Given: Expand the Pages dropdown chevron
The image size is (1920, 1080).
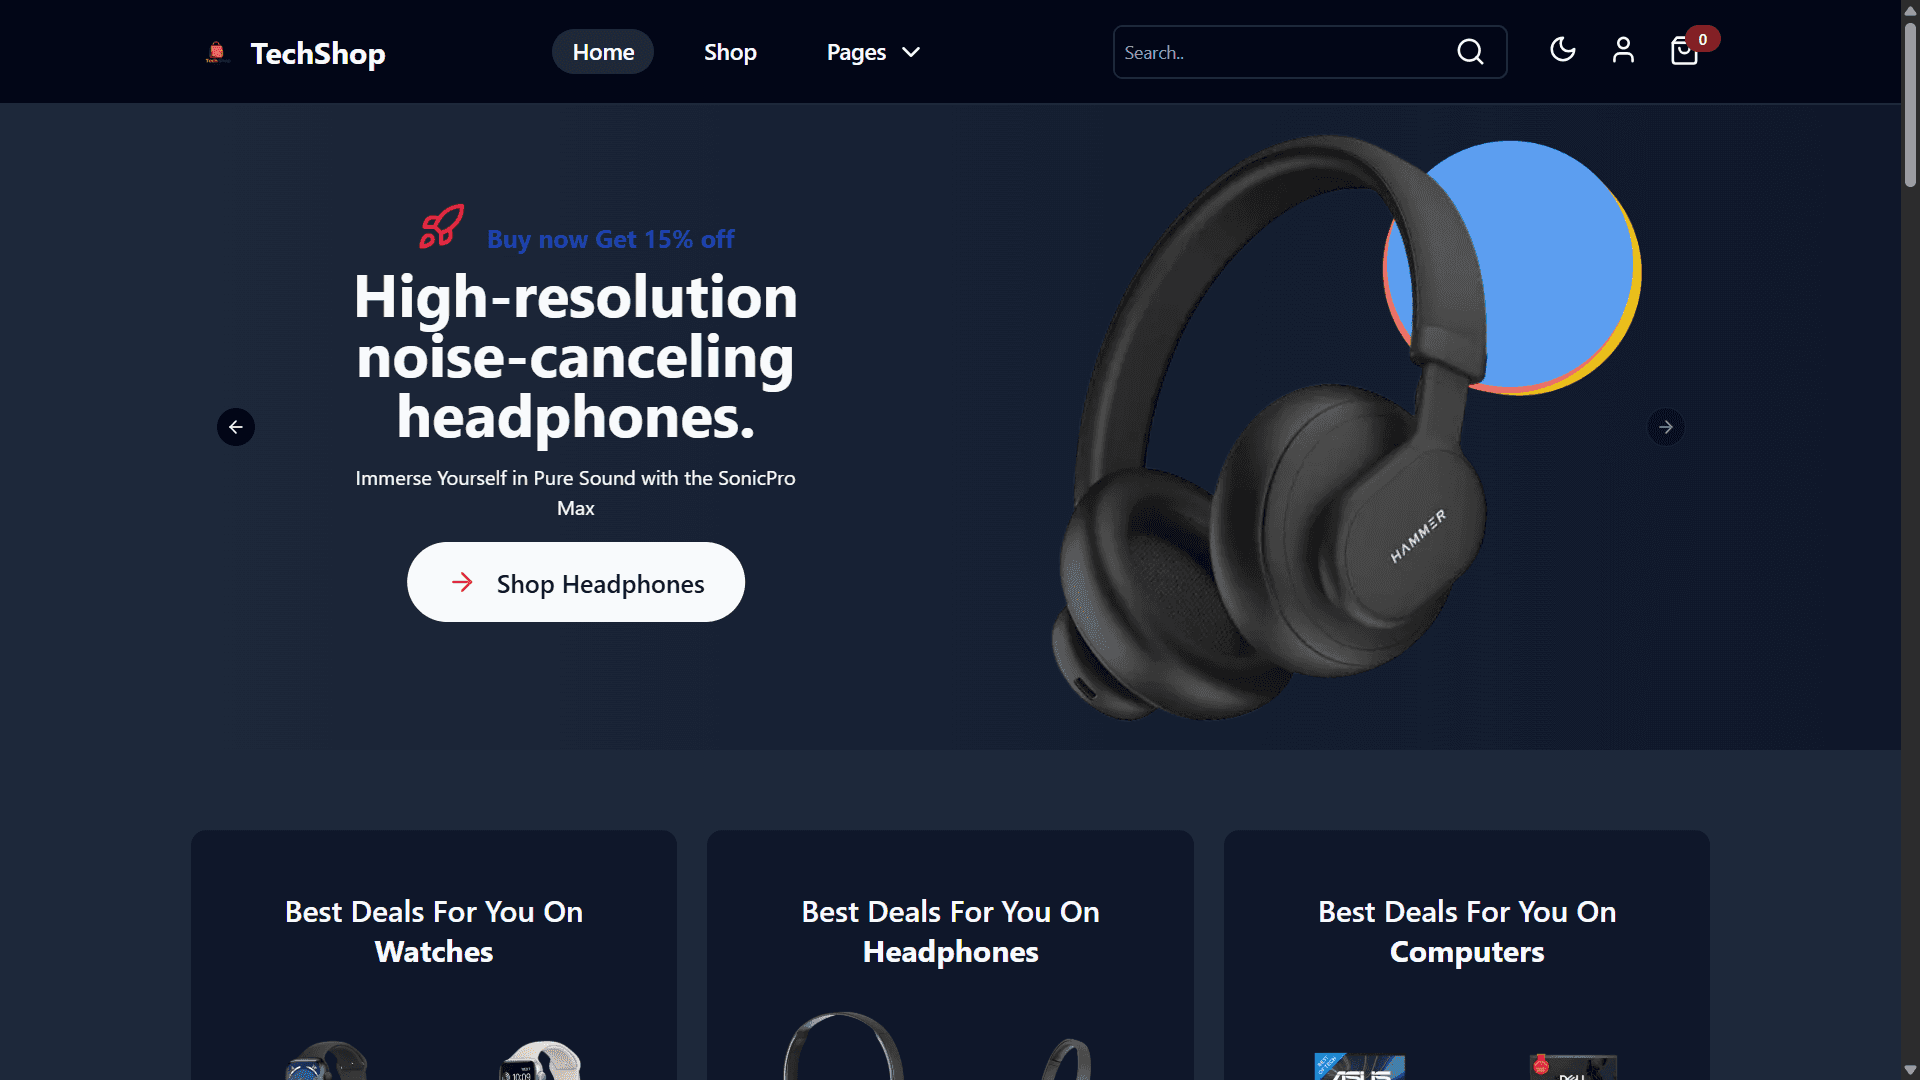Looking at the screenshot, I should (x=911, y=52).
